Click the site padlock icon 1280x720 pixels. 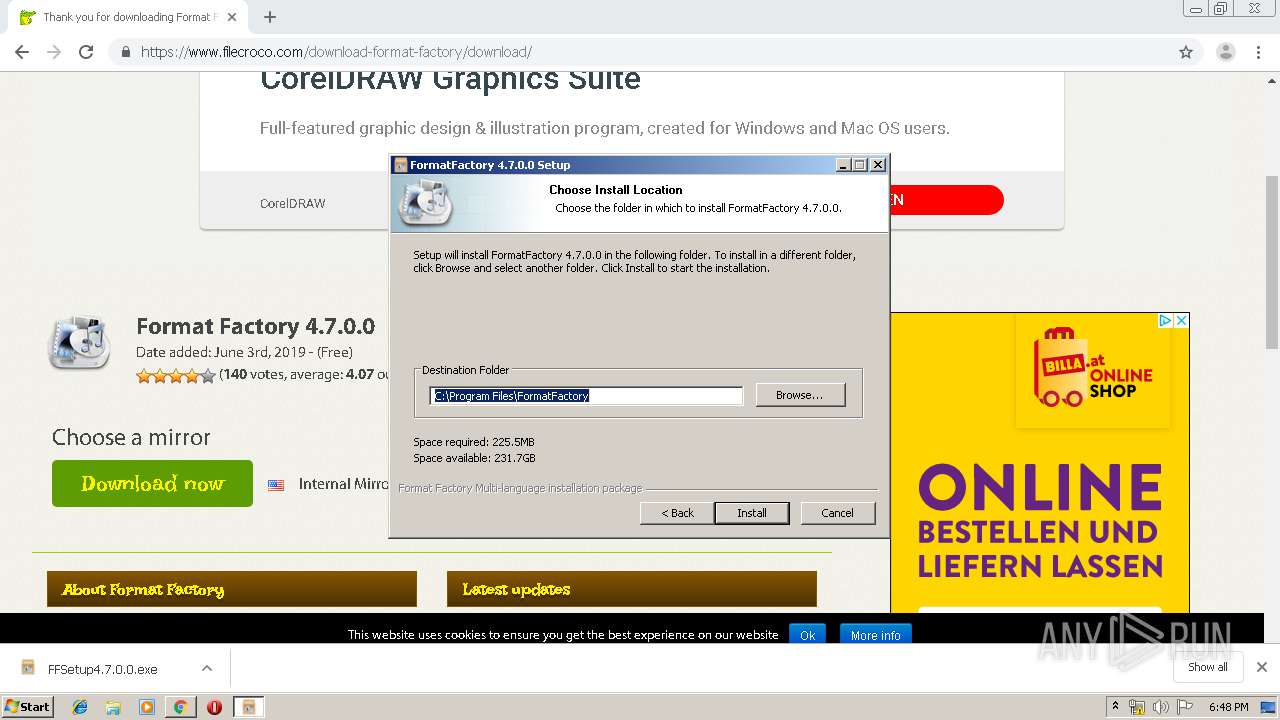pyautogui.click(x=126, y=52)
